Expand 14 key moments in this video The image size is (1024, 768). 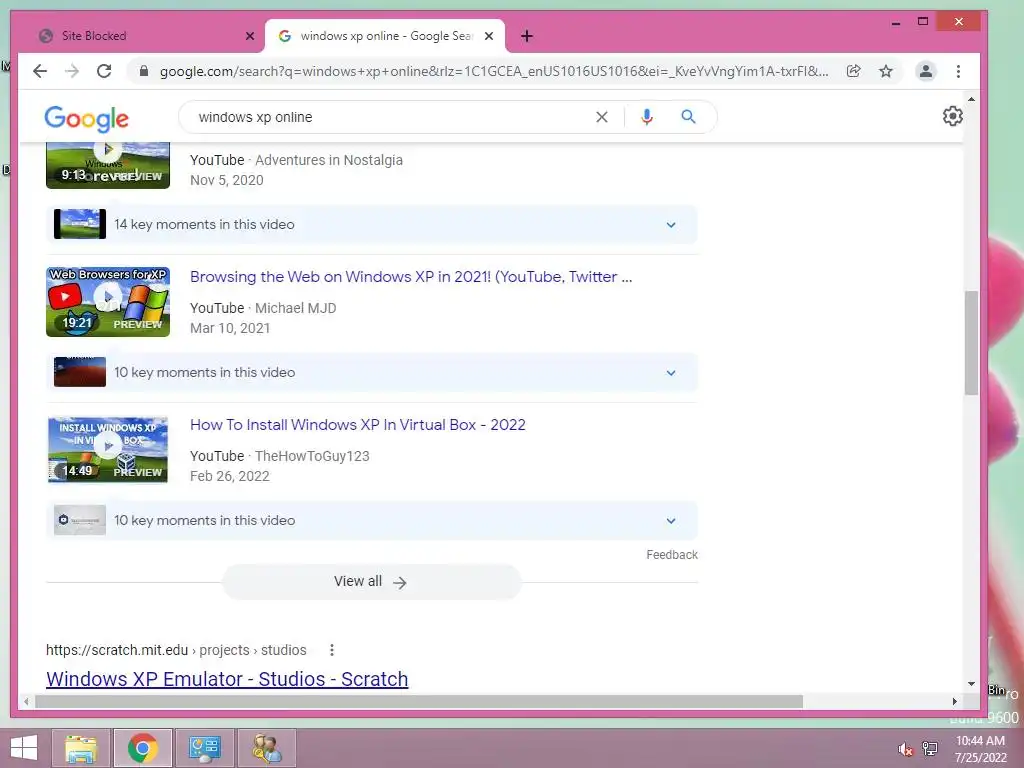(x=372, y=225)
